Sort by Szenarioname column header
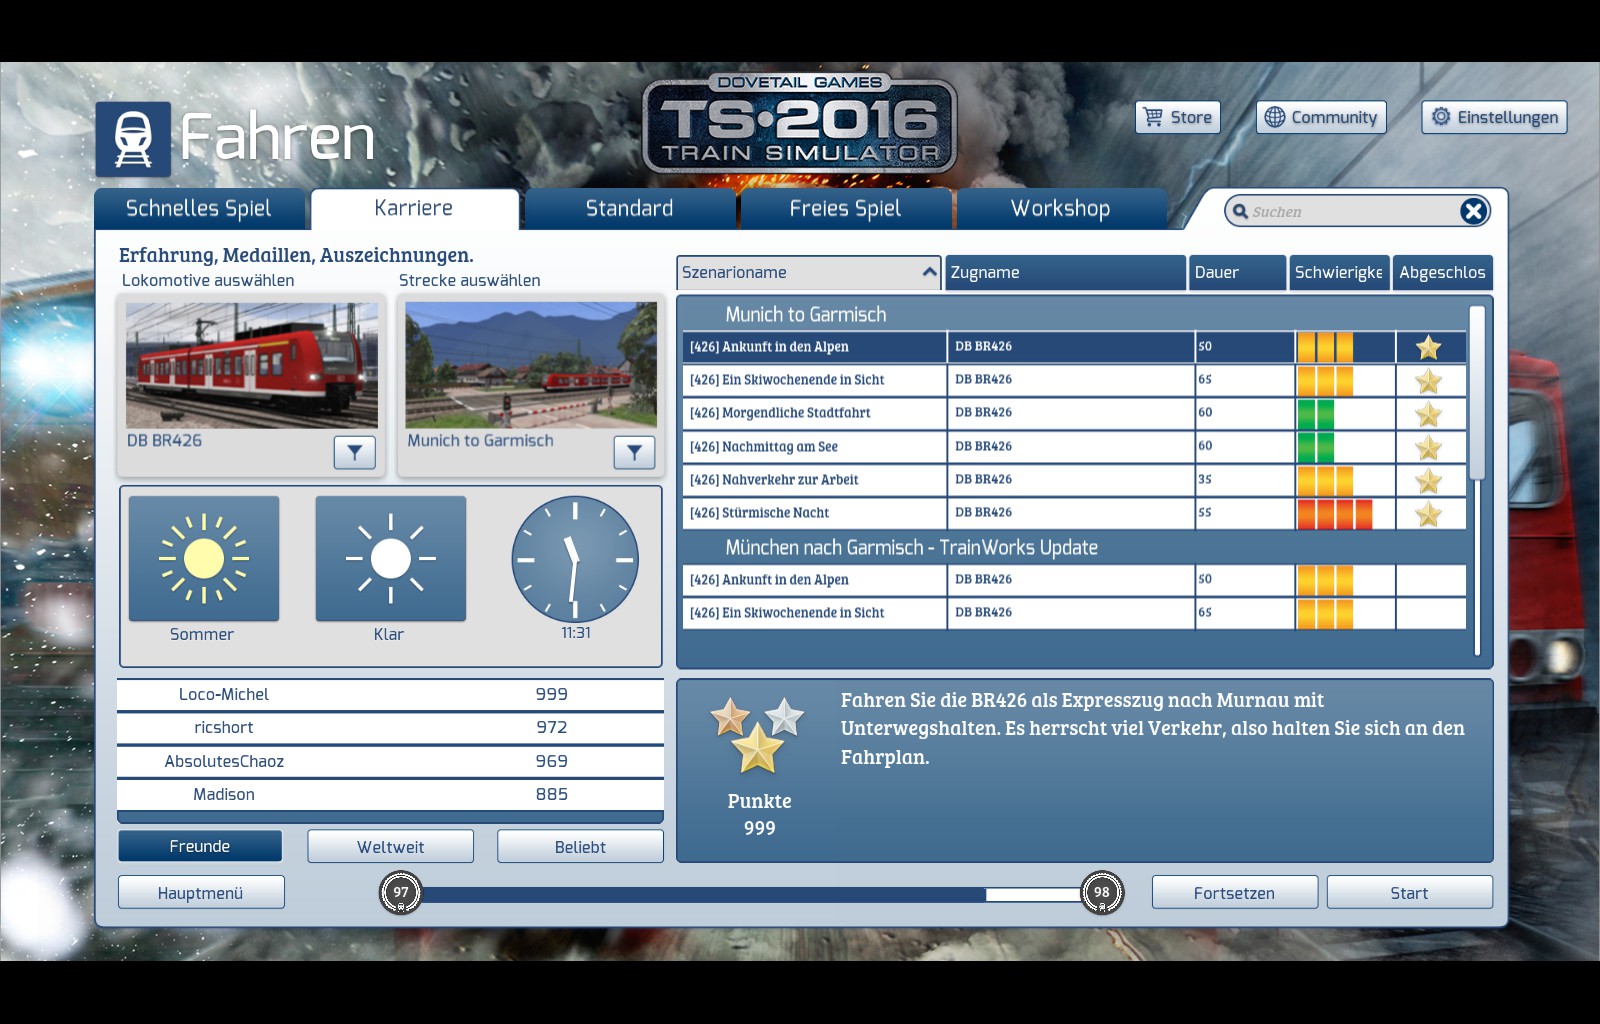 coord(809,272)
